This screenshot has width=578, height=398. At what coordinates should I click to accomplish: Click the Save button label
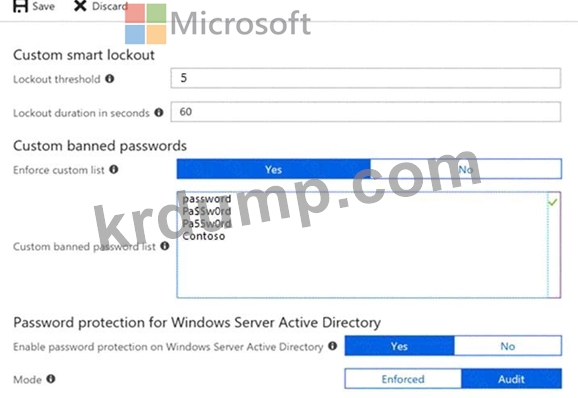tap(43, 6)
